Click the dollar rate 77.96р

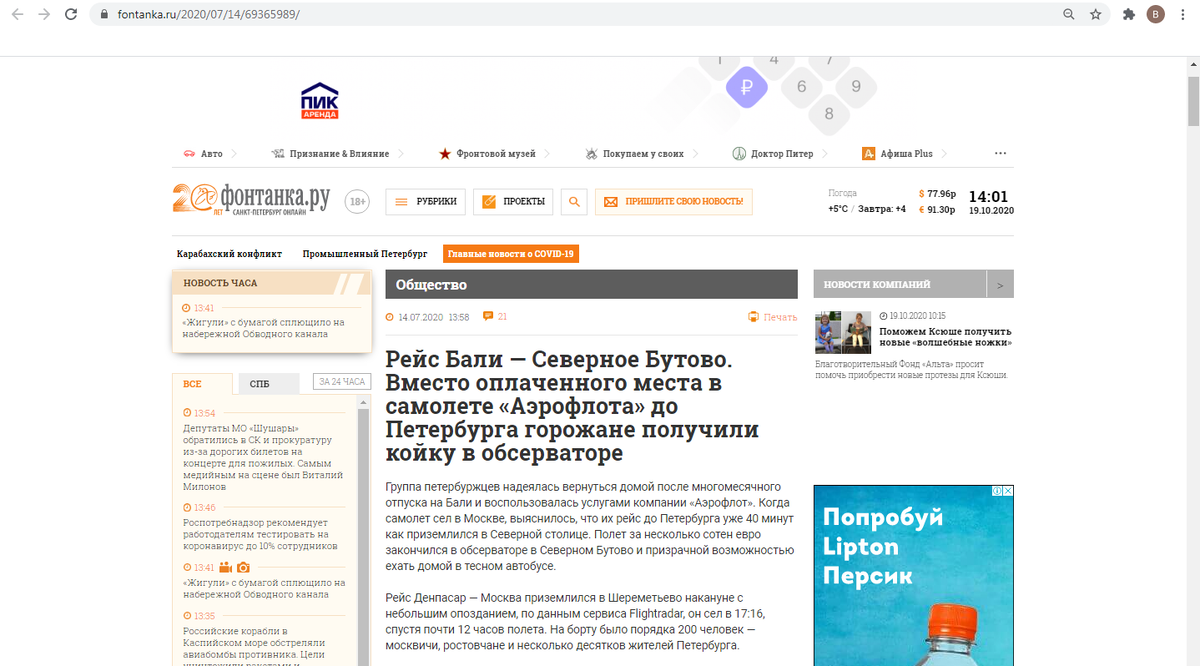click(x=938, y=193)
